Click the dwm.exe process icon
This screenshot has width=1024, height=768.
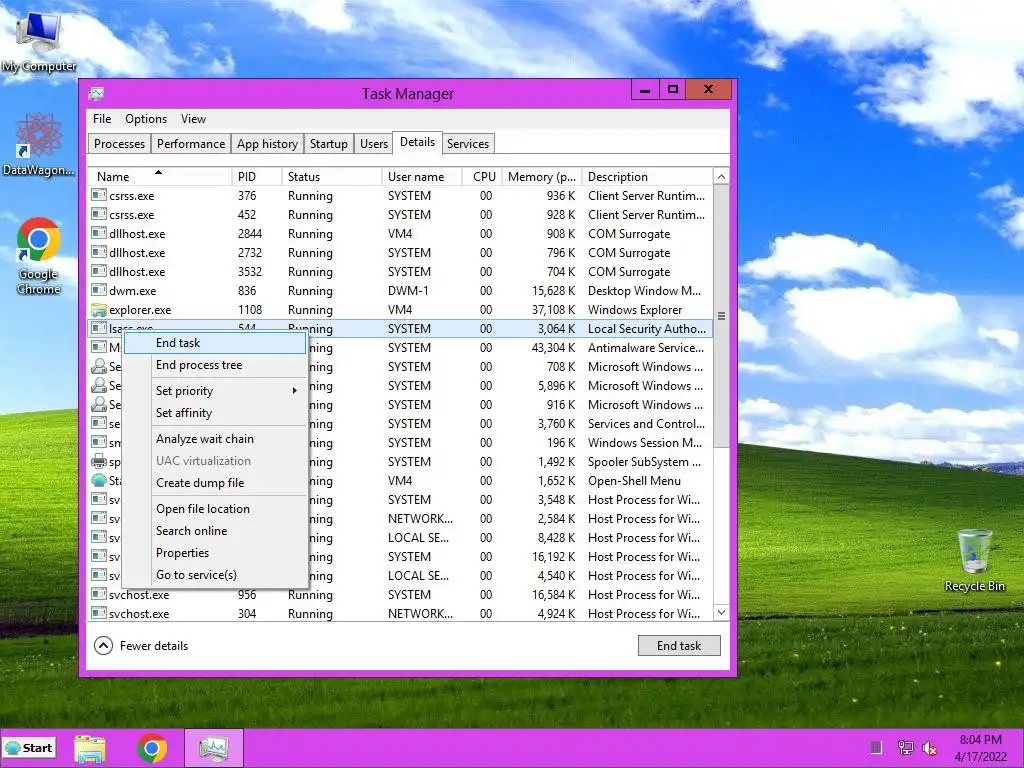[x=99, y=289]
